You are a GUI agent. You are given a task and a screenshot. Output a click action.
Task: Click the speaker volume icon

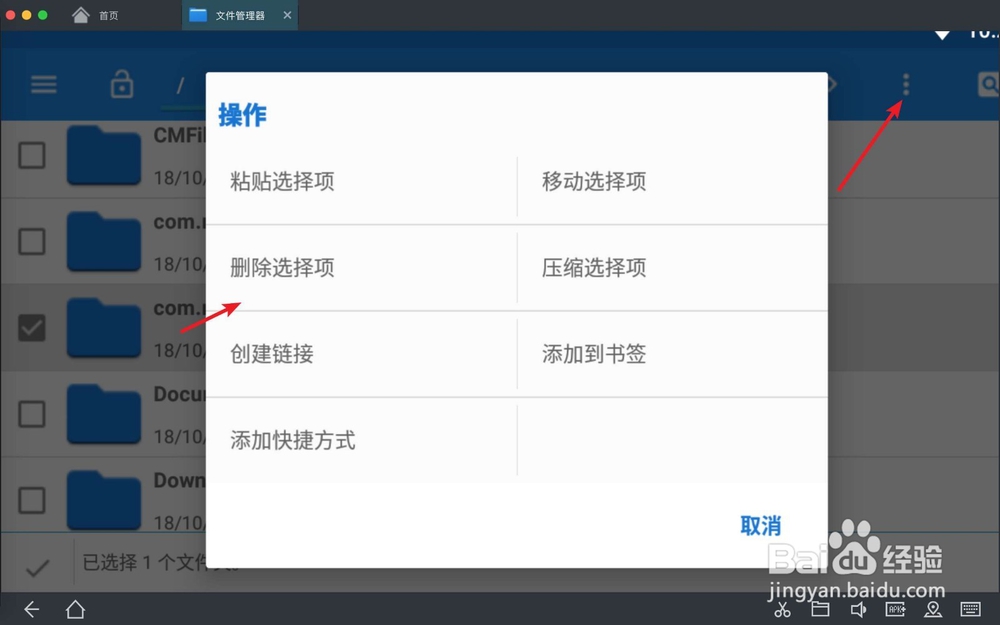[x=858, y=608]
